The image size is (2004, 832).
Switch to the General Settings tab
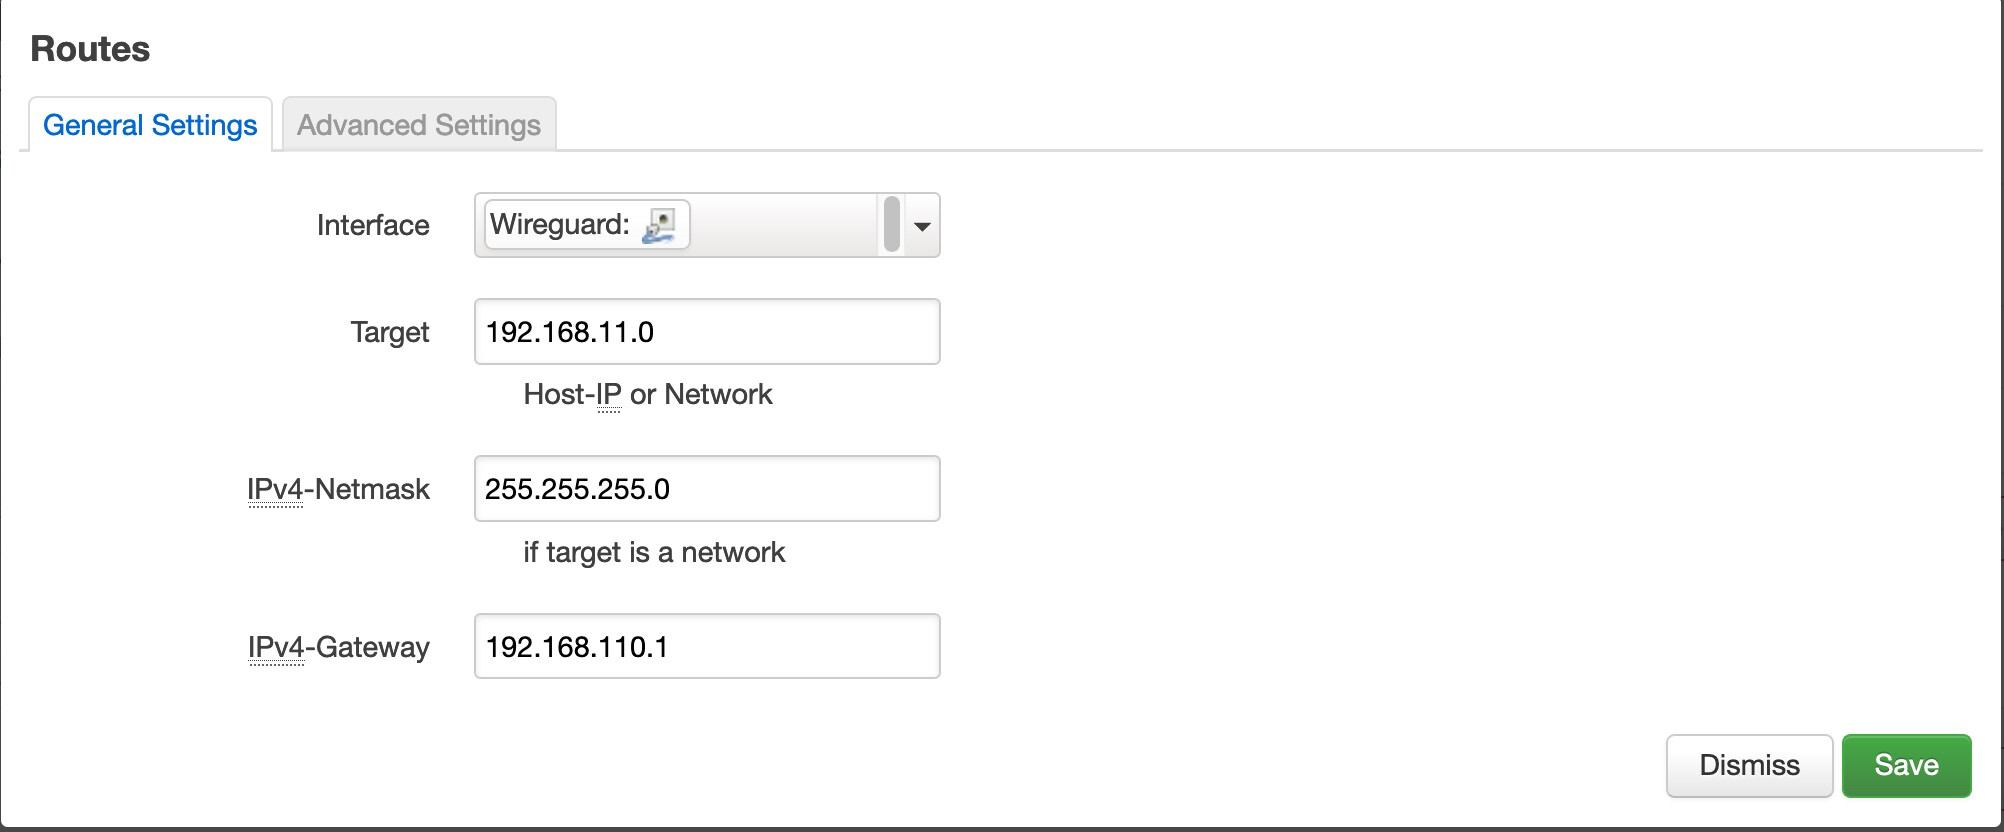150,125
